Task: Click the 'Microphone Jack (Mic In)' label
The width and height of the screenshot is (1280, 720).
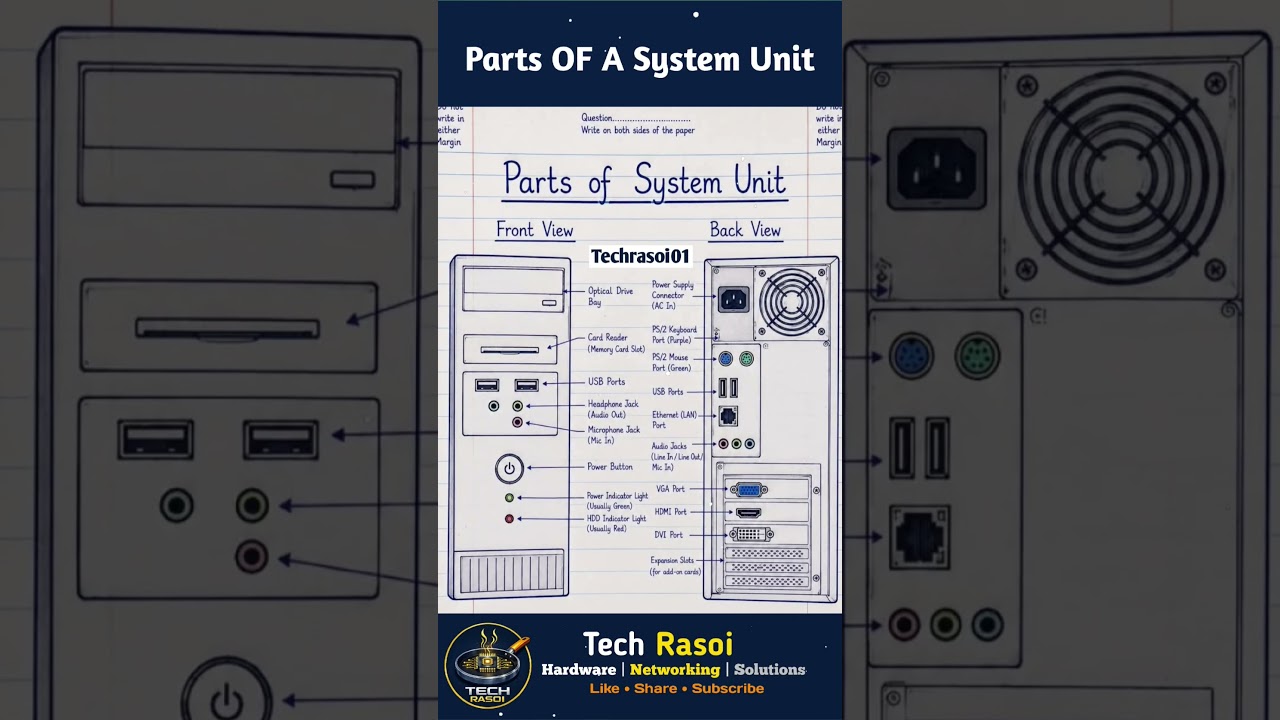Action: pyautogui.click(x=614, y=435)
